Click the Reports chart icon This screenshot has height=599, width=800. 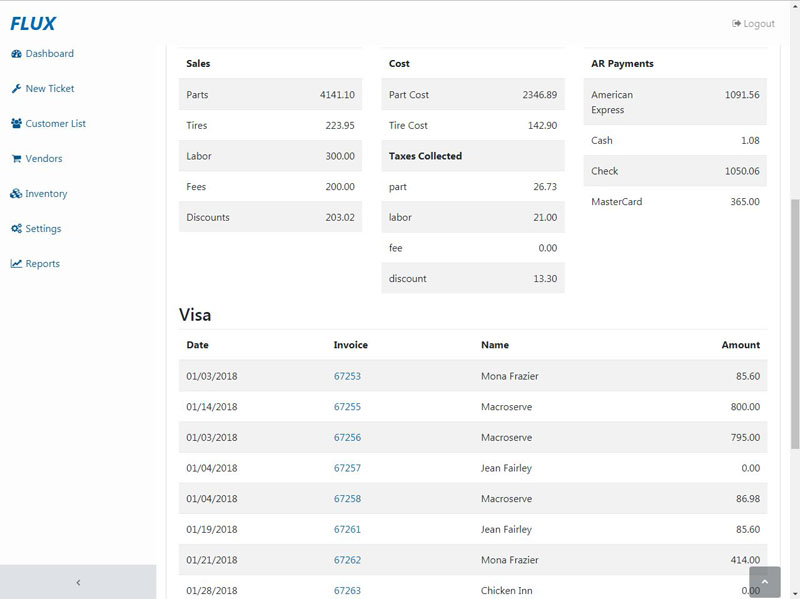[x=16, y=264]
